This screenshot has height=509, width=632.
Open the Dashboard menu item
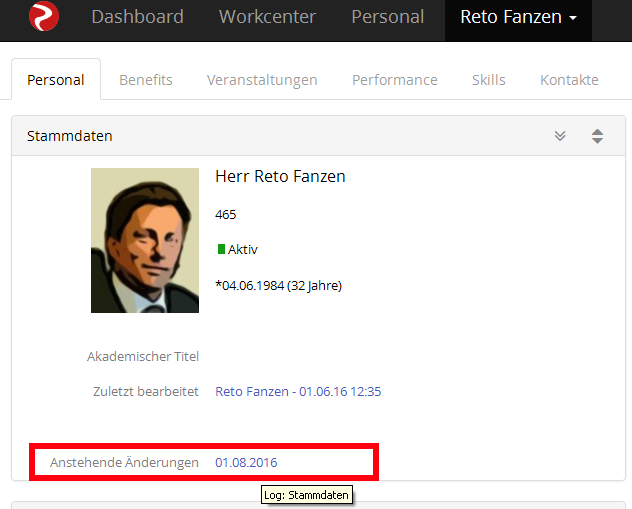coord(137,17)
